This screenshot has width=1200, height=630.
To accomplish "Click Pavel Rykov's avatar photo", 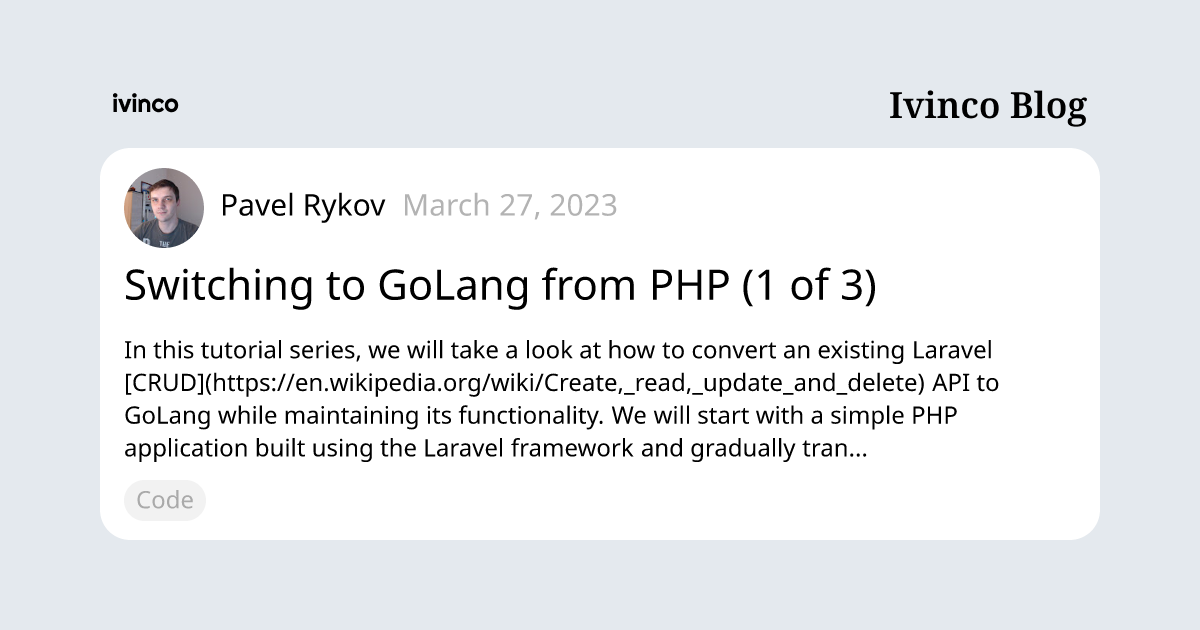I will 164,208.
